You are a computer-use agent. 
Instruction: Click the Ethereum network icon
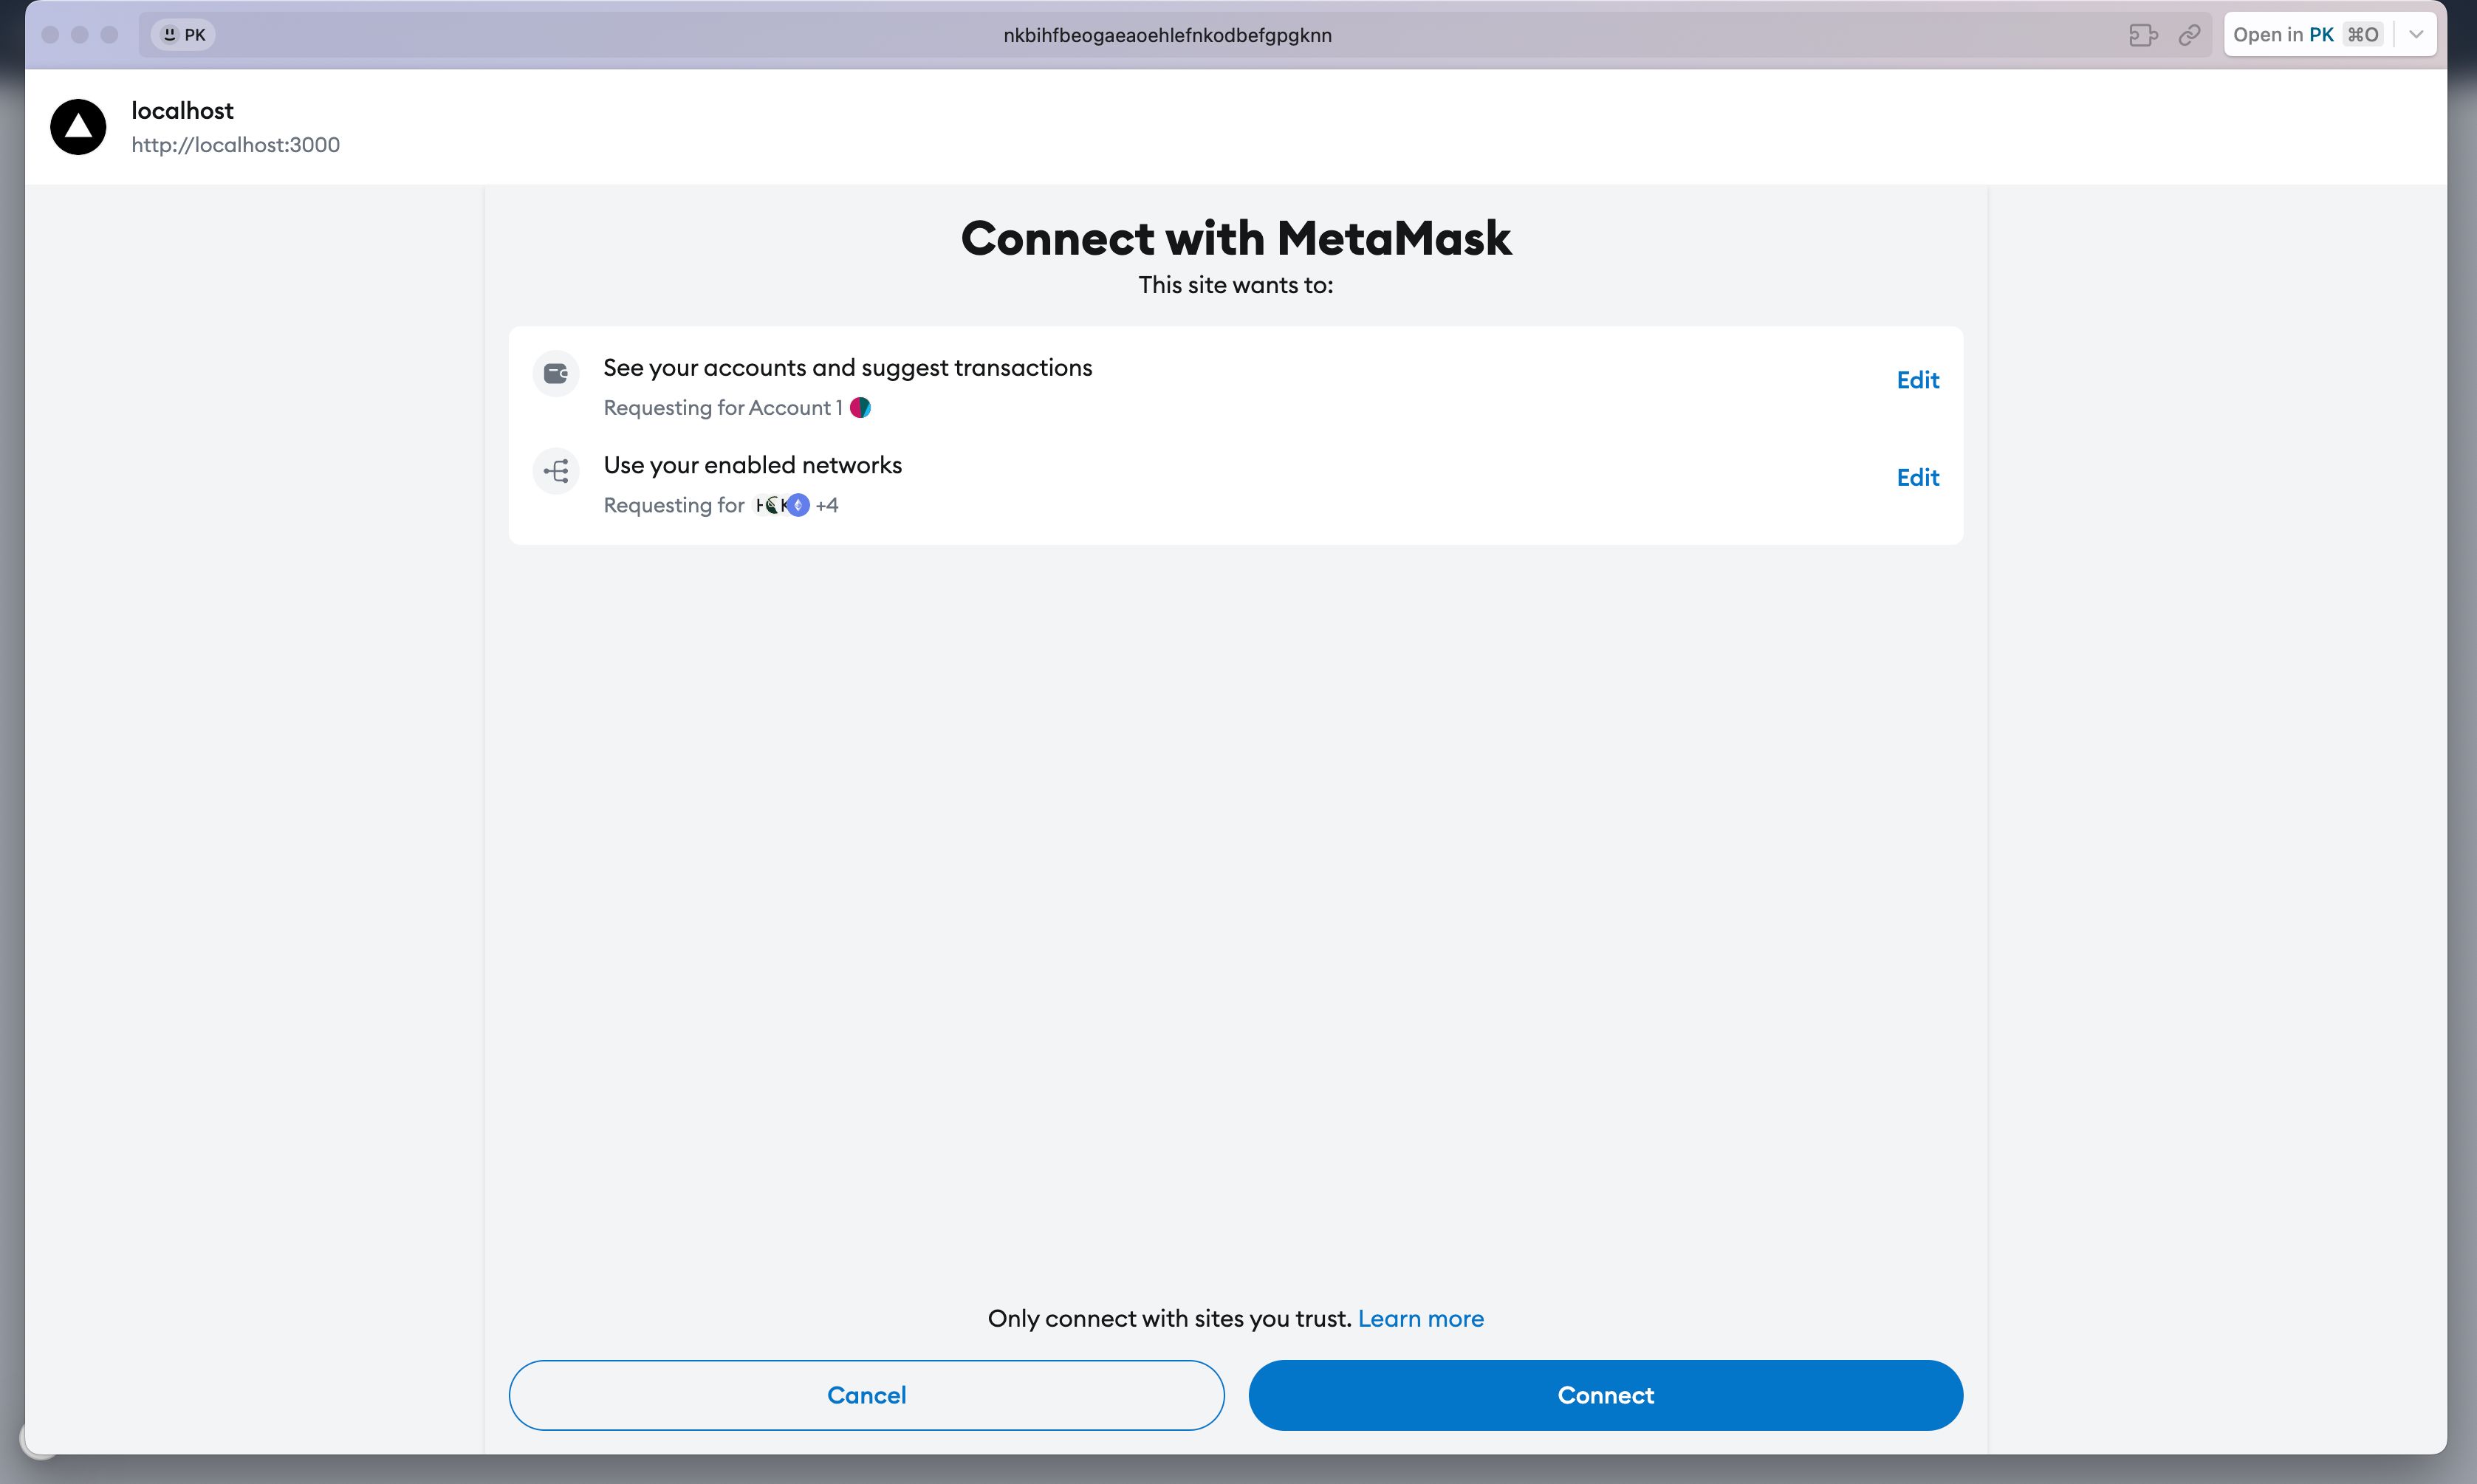click(798, 505)
